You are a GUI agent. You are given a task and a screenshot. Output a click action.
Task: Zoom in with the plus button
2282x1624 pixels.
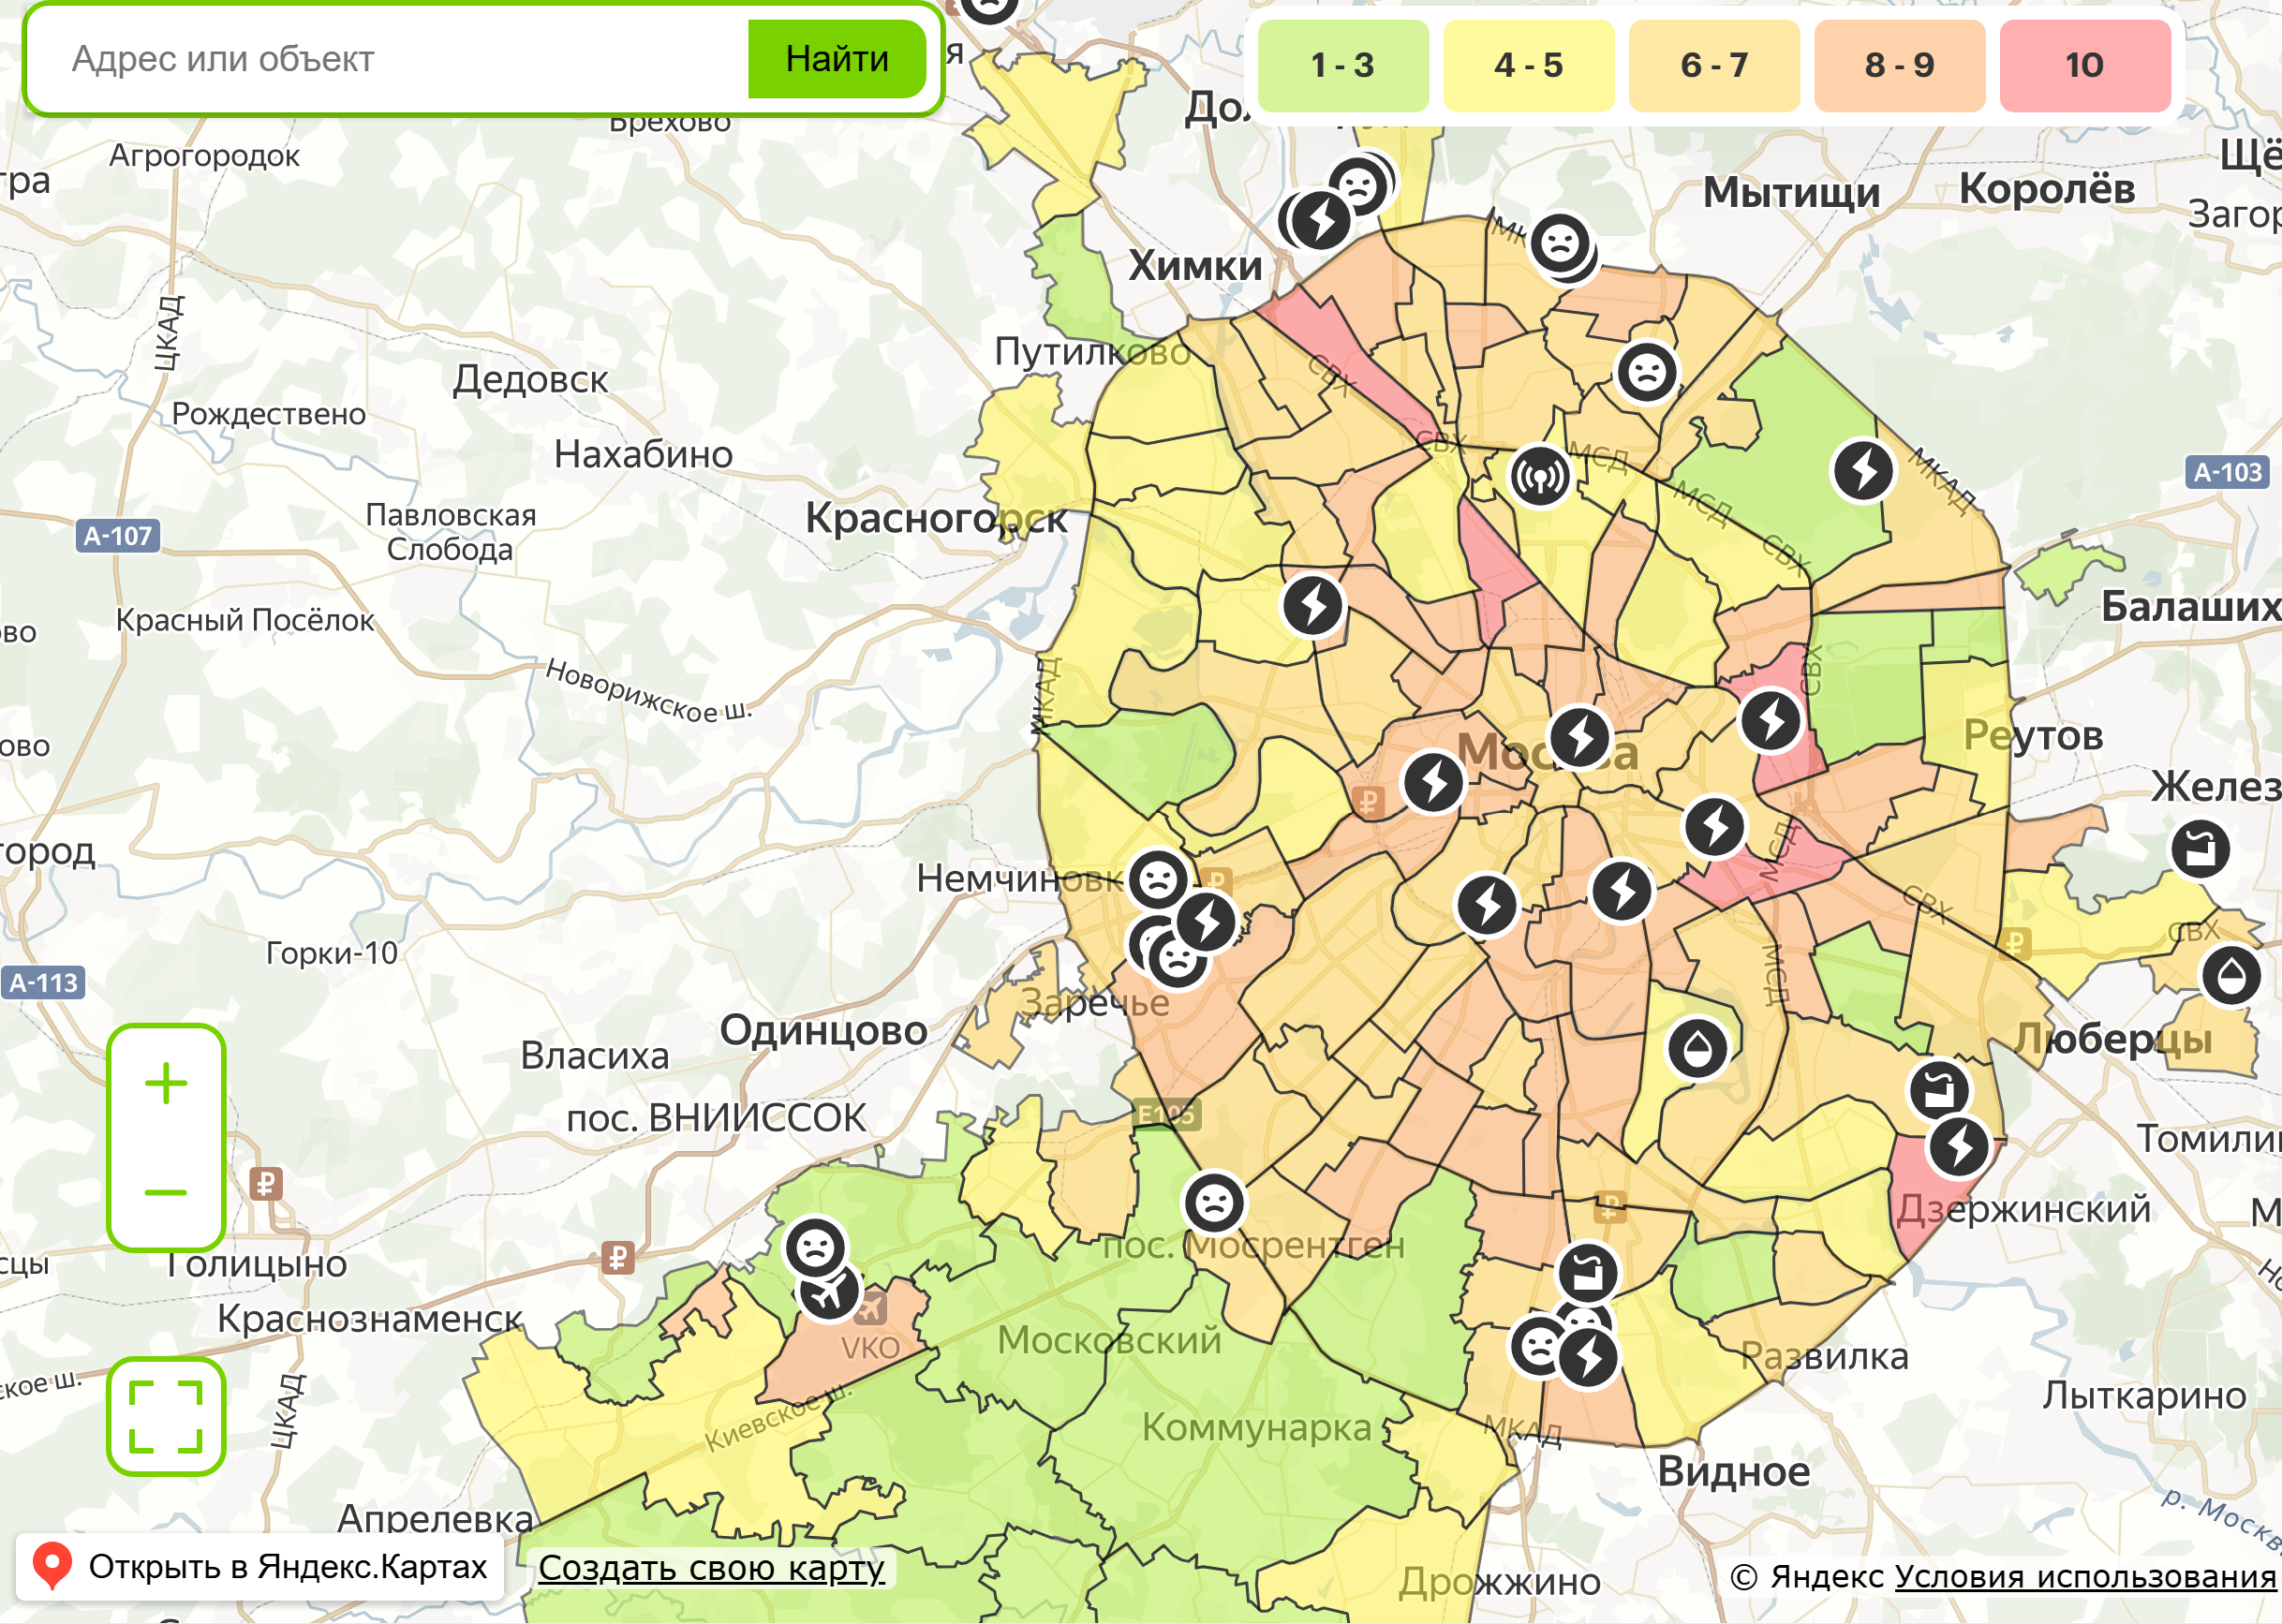pos(166,1083)
